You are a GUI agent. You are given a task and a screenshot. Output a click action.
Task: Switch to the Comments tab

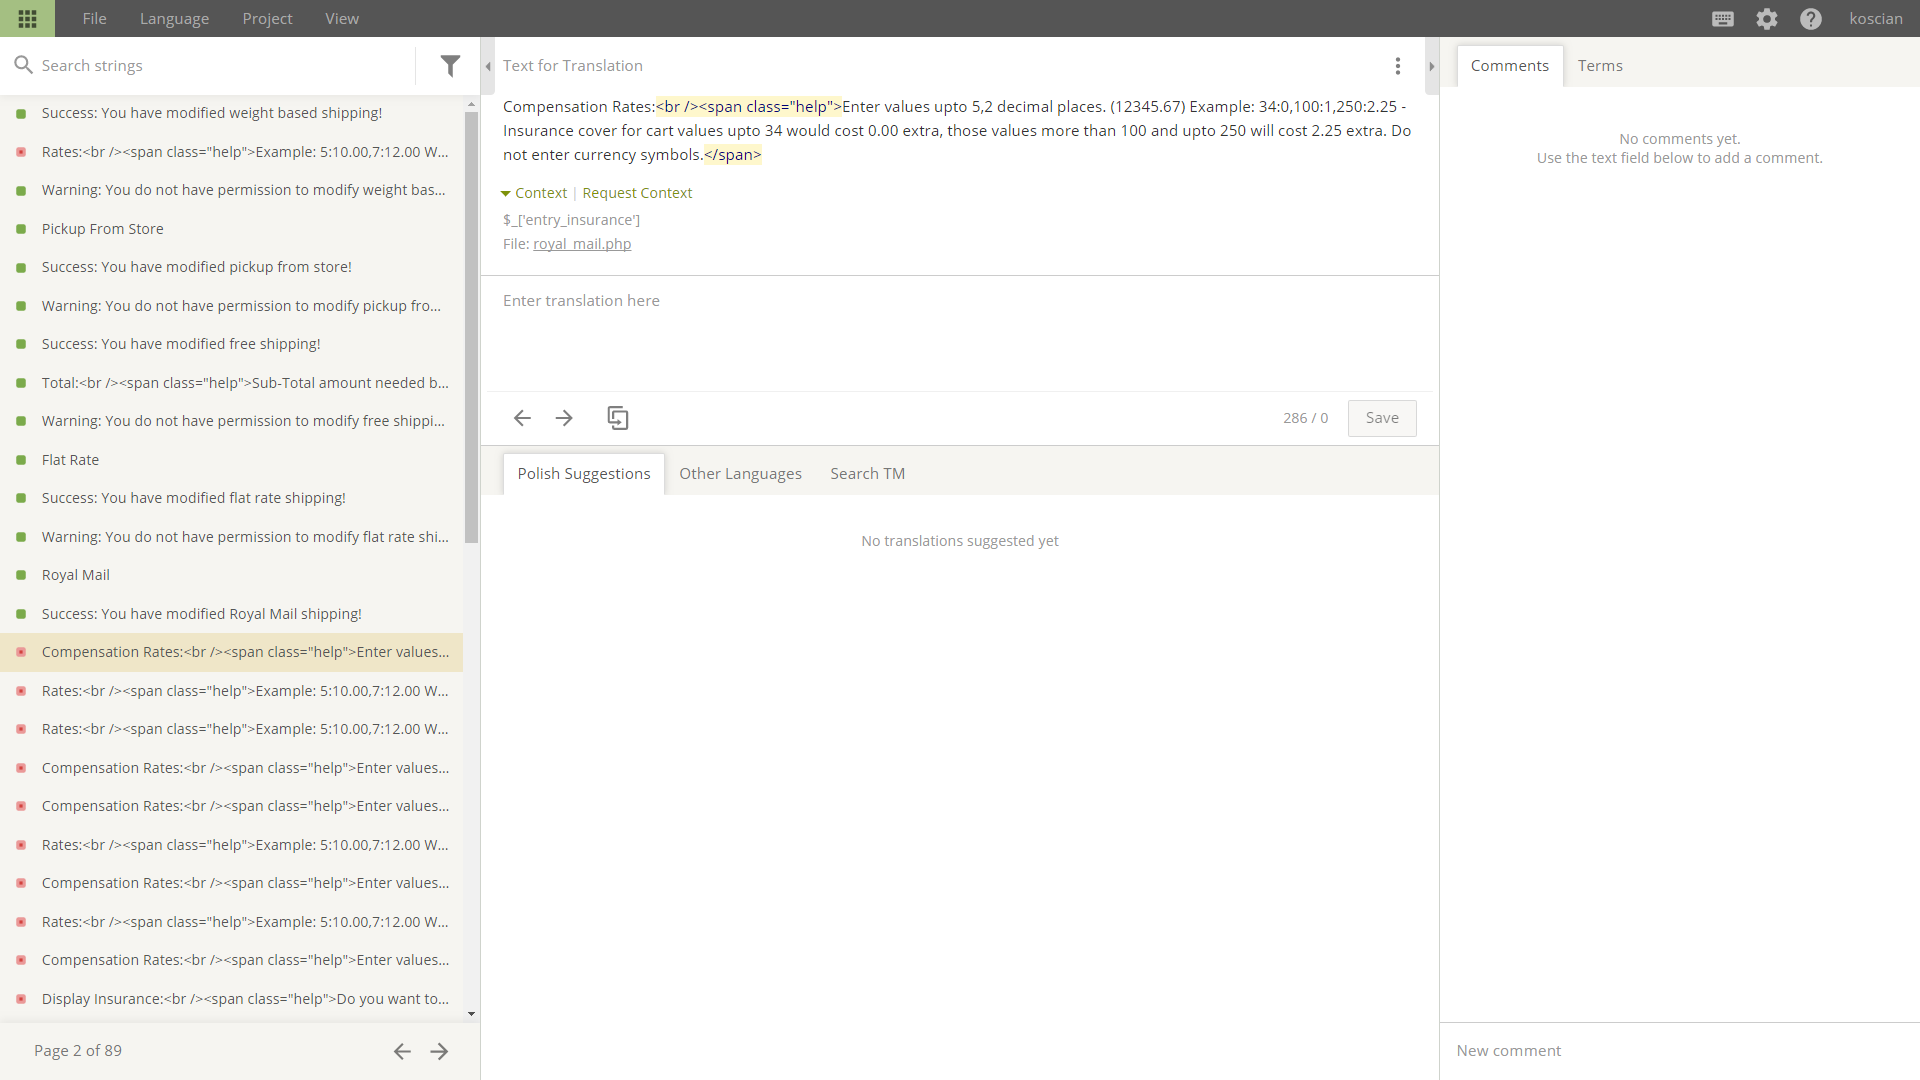coord(1509,66)
